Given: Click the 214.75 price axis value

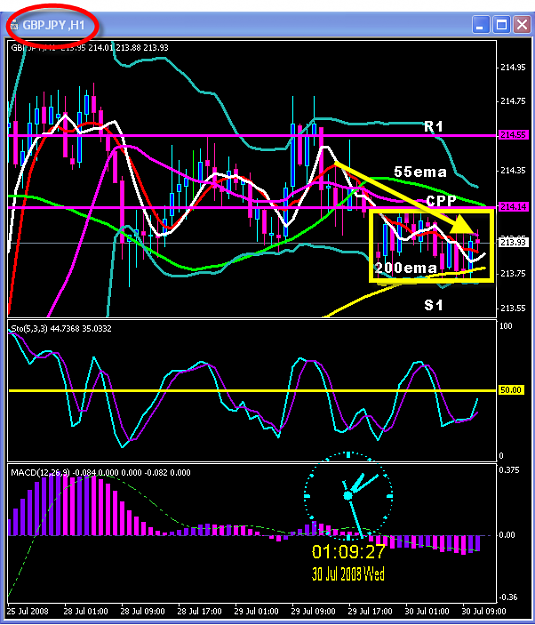Looking at the screenshot, I should click(x=513, y=101).
